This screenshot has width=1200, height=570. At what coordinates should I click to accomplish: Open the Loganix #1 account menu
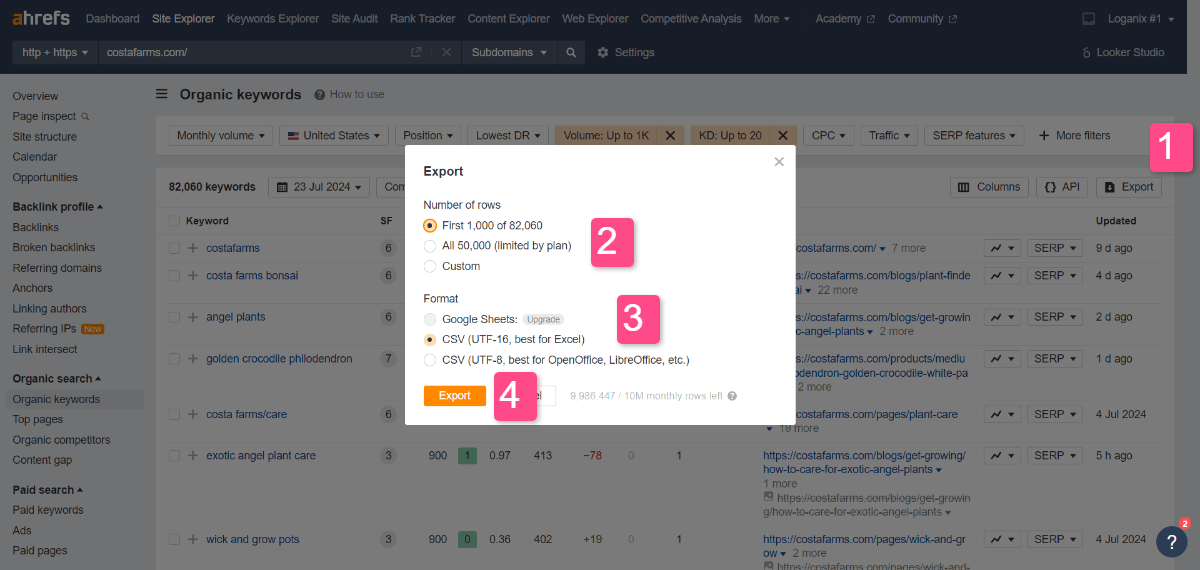tap(1139, 18)
